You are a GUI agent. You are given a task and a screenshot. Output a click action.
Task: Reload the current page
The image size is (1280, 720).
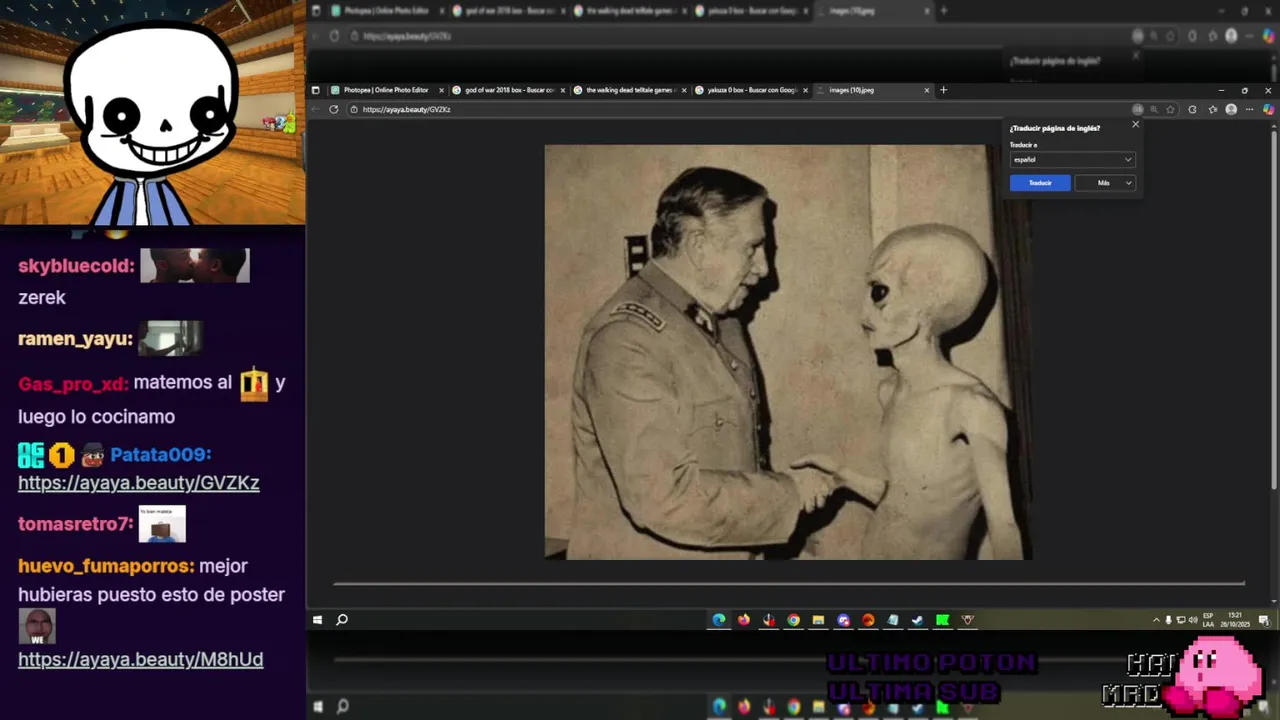click(334, 109)
